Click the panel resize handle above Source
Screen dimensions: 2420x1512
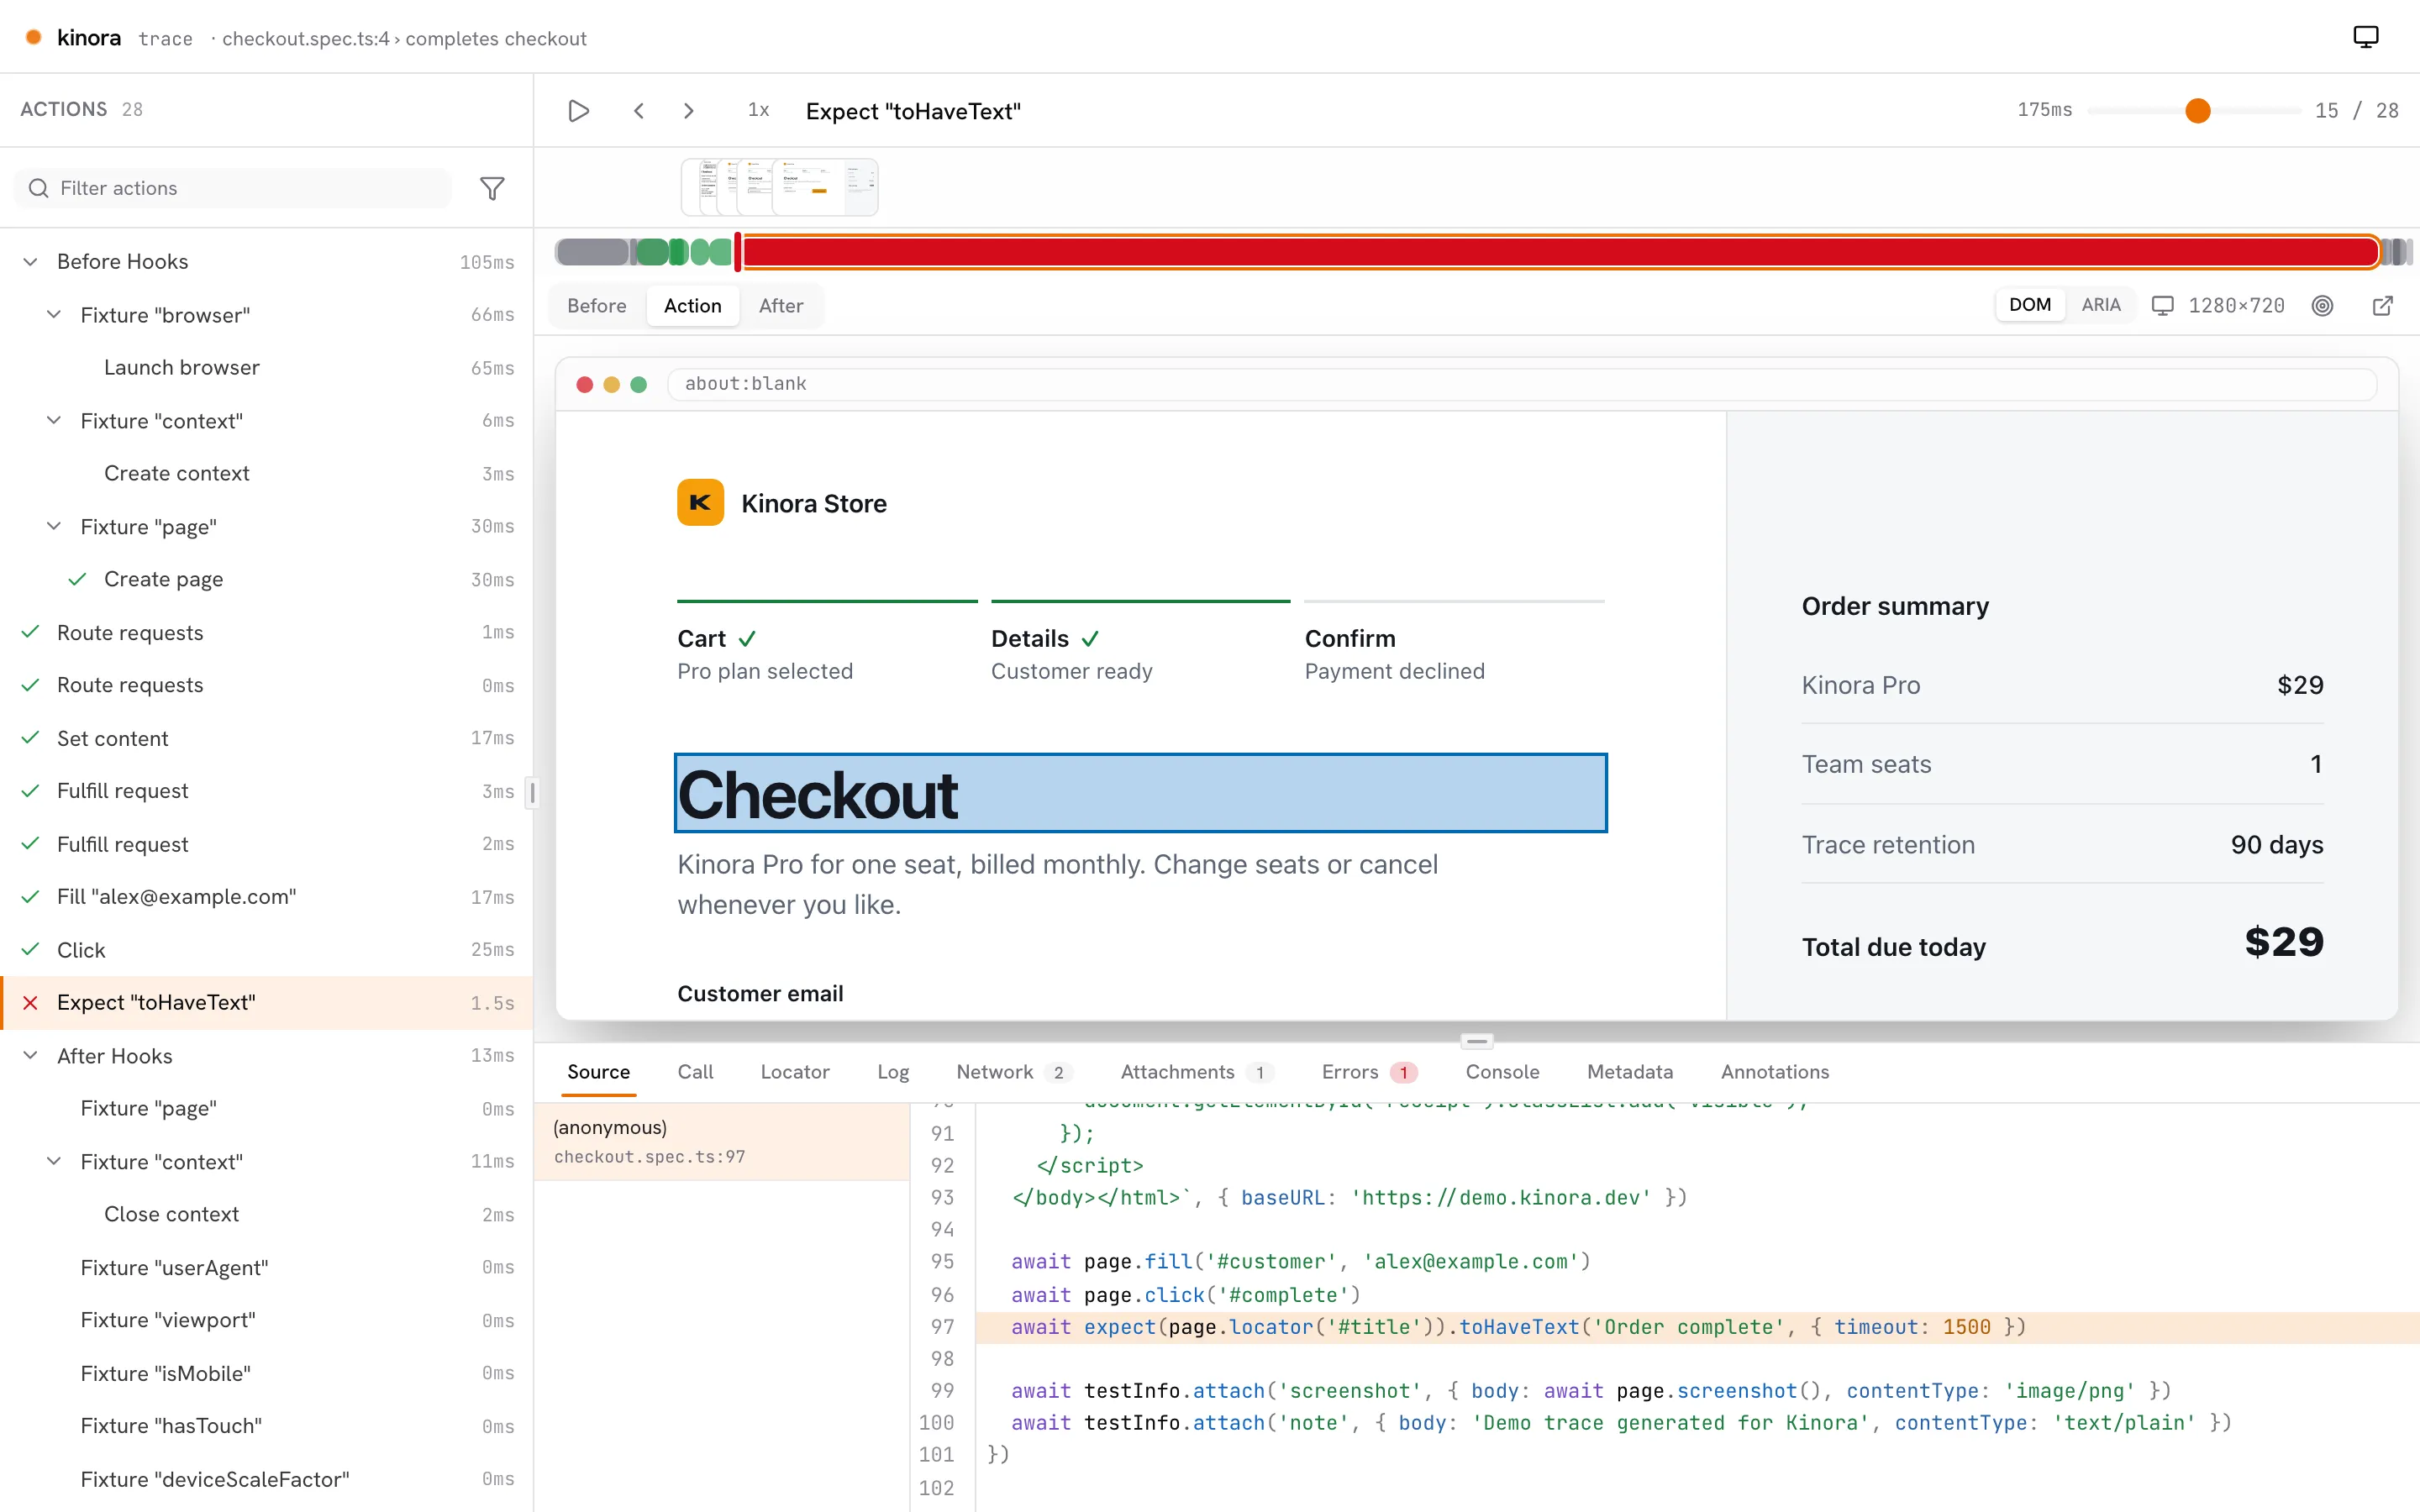tap(1476, 1041)
